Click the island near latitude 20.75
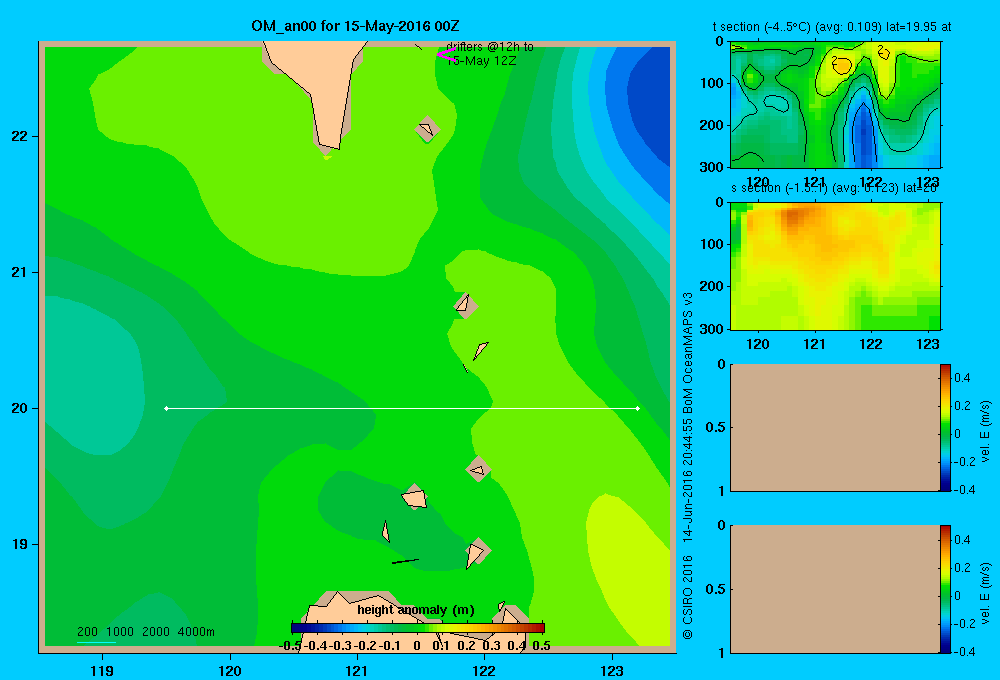 tap(465, 305)
